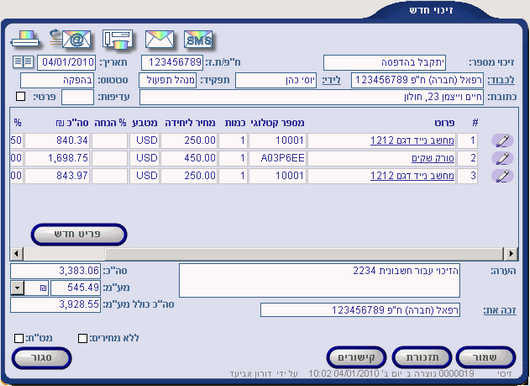Image resolution: width=530 pixels, height=386 pixels.
Task: Click the date field 04/01/2010
Action: (67, 63)
